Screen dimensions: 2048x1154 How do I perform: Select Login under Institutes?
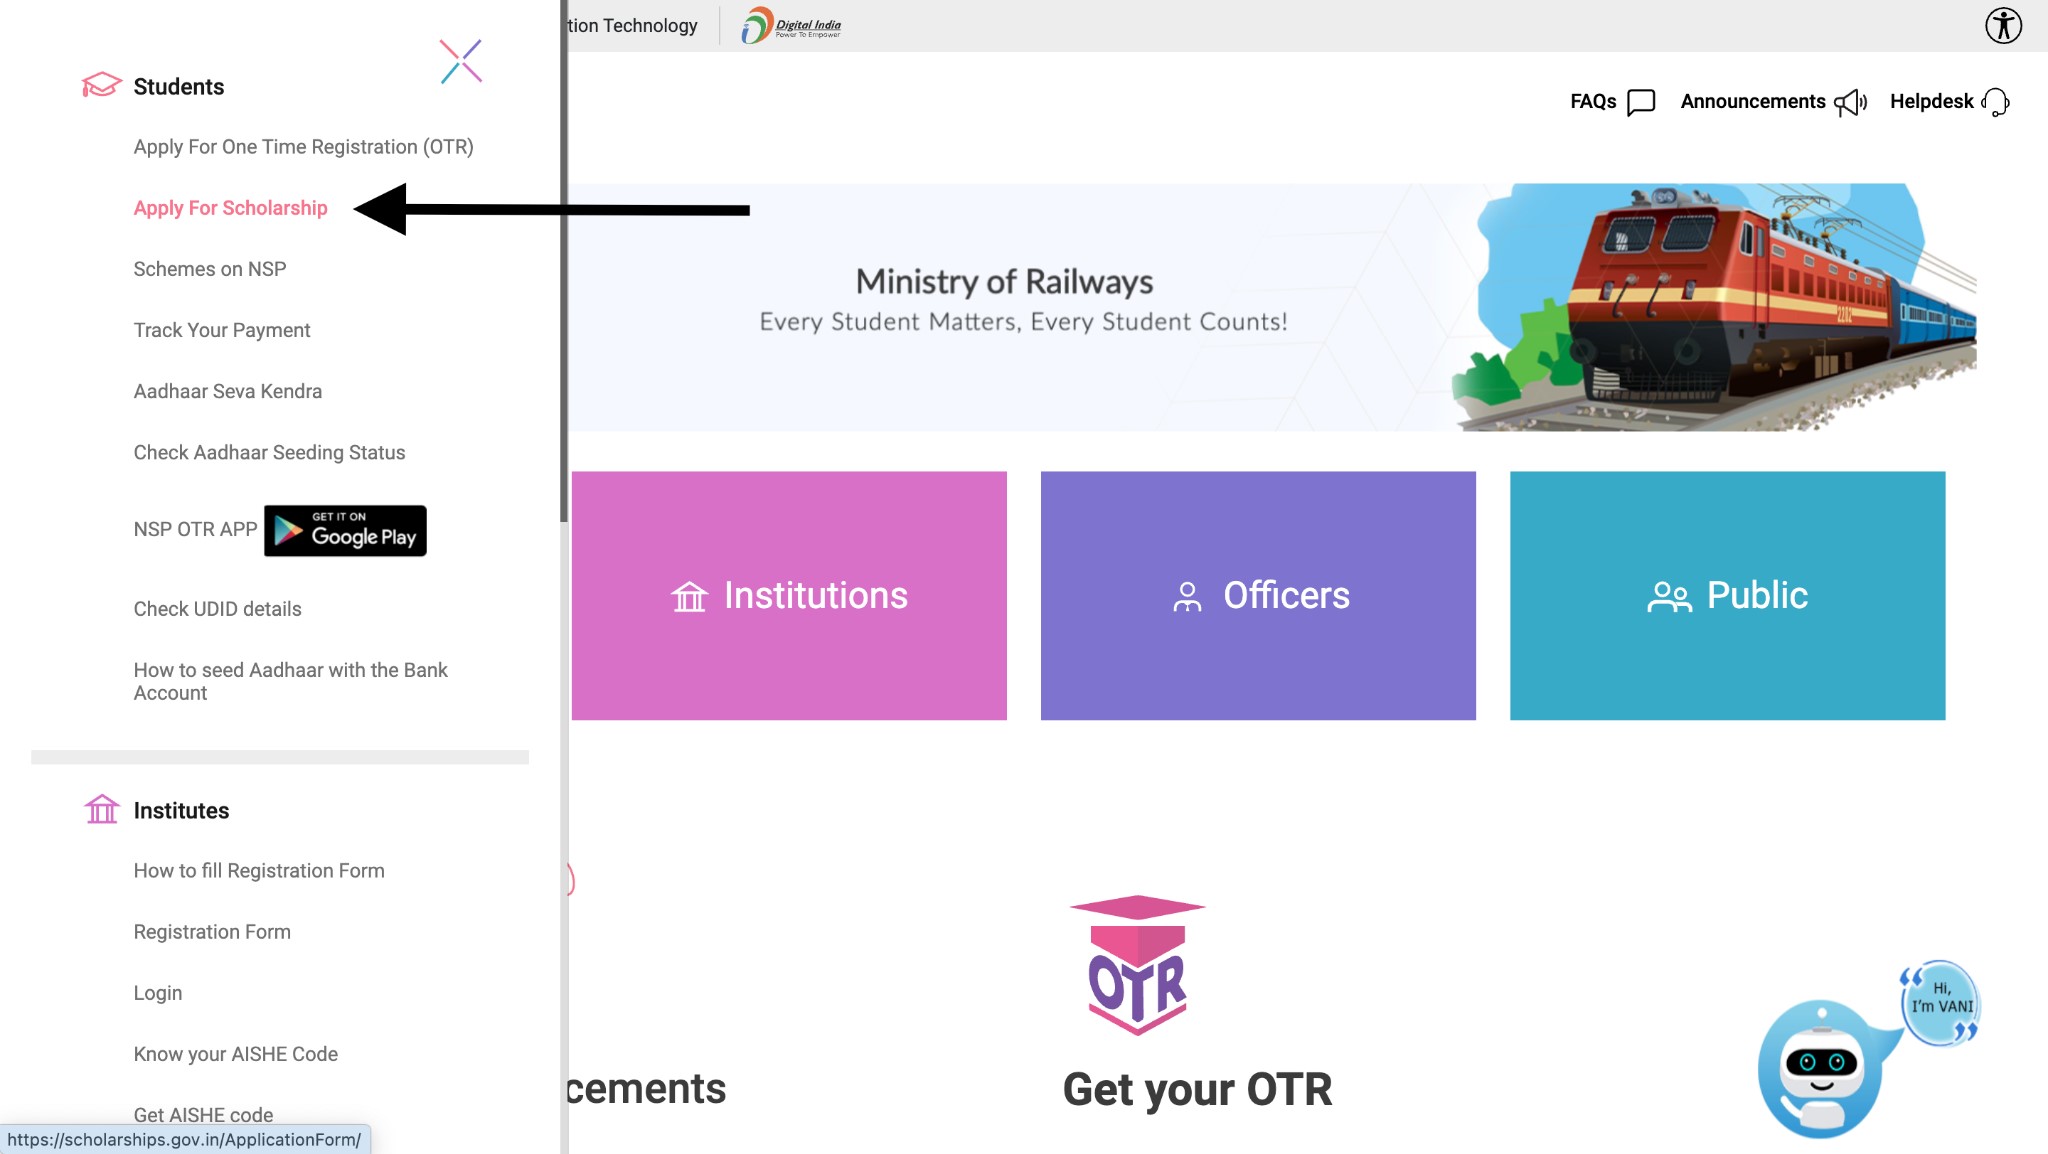158,993
